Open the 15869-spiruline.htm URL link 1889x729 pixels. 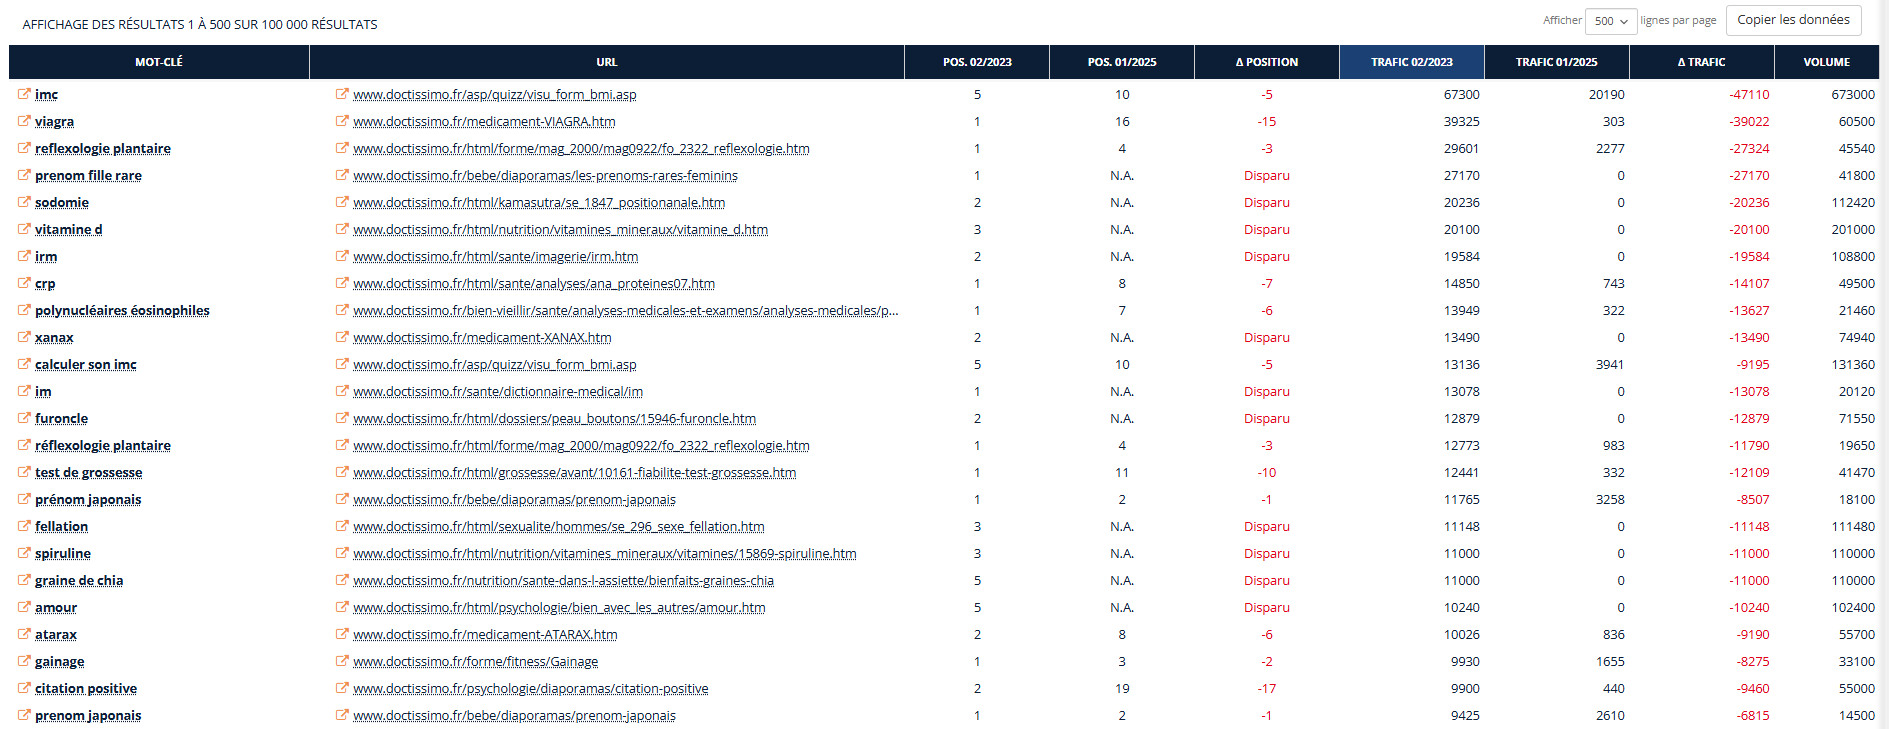605,553
